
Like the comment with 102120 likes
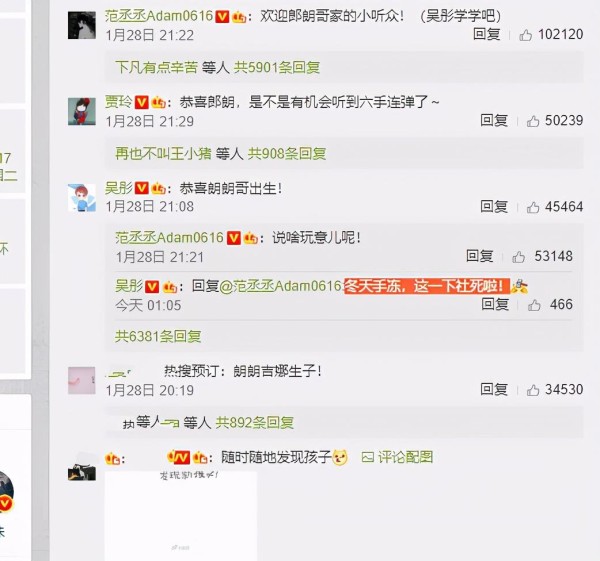[525, 35]
